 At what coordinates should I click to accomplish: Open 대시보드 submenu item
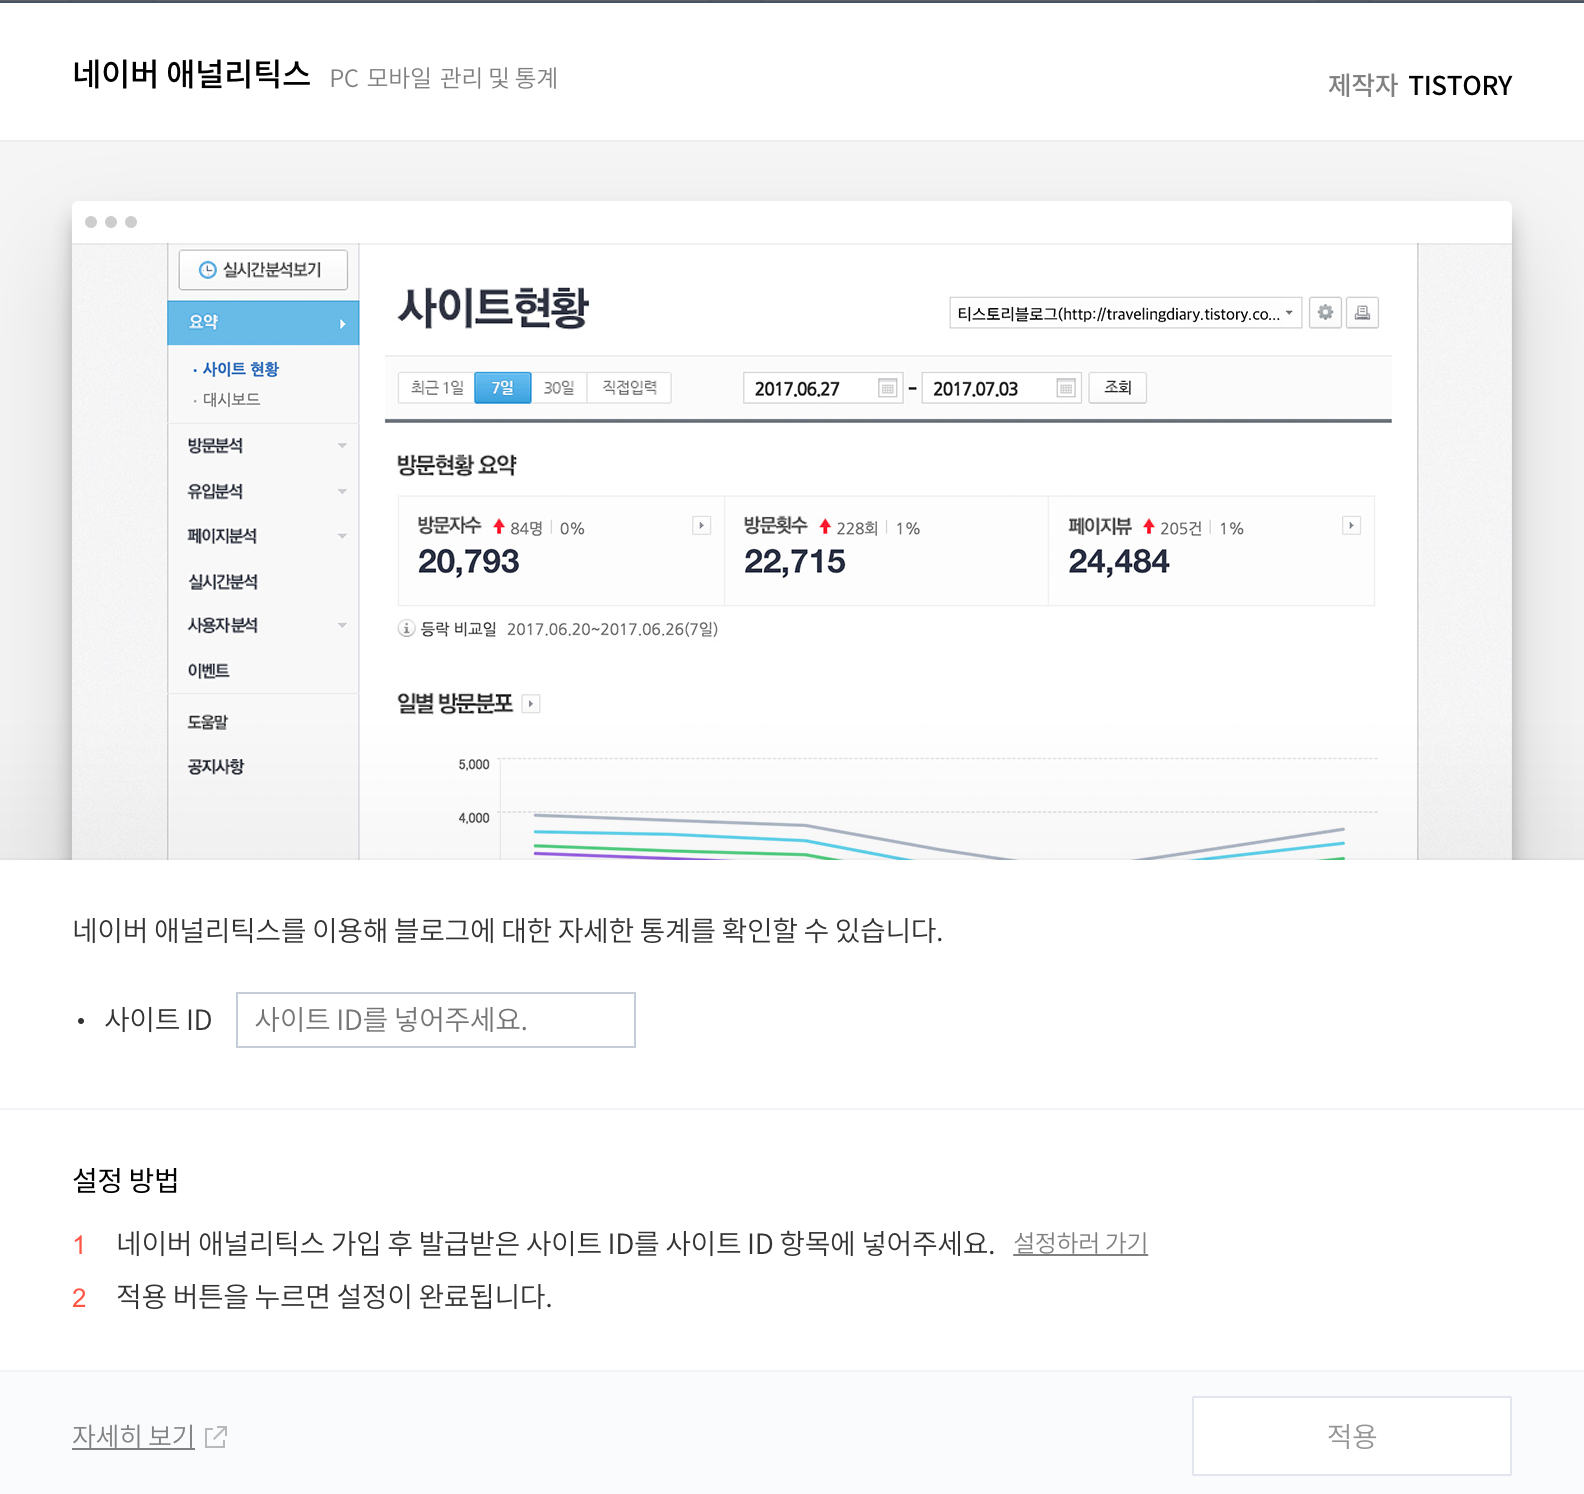pos(231,399)
